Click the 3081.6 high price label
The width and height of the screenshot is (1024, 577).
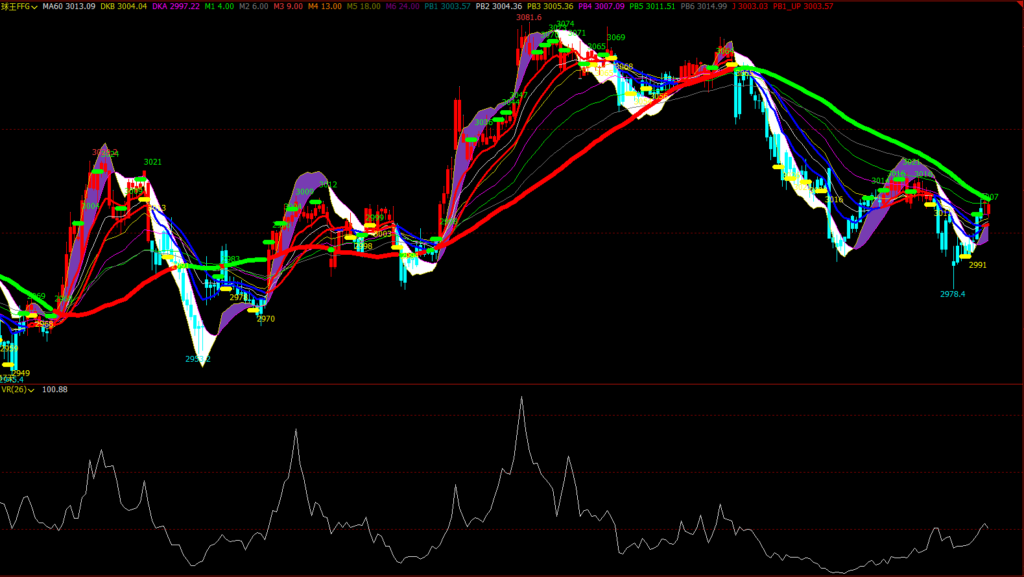pos(528,18)
